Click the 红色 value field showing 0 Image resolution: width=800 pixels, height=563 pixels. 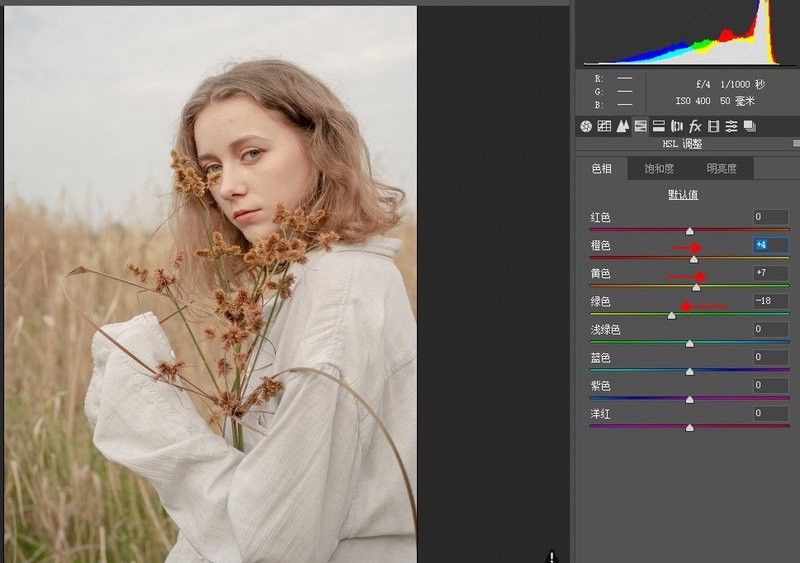coord(771,217)
